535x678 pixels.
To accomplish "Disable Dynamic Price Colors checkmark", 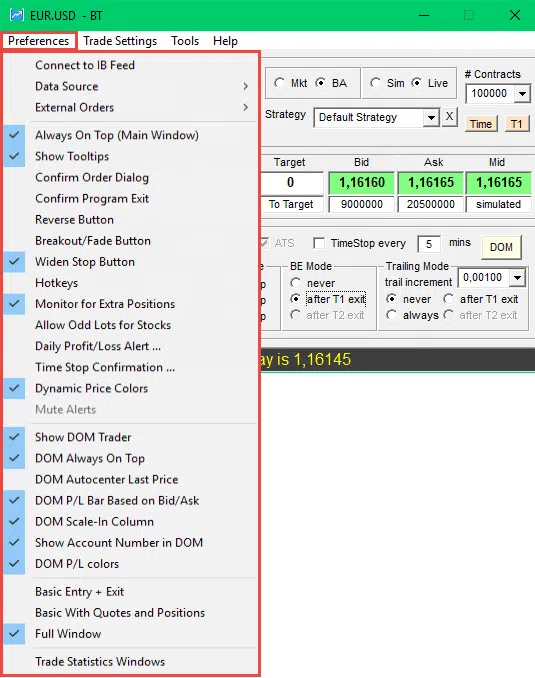I will point(14,388).
